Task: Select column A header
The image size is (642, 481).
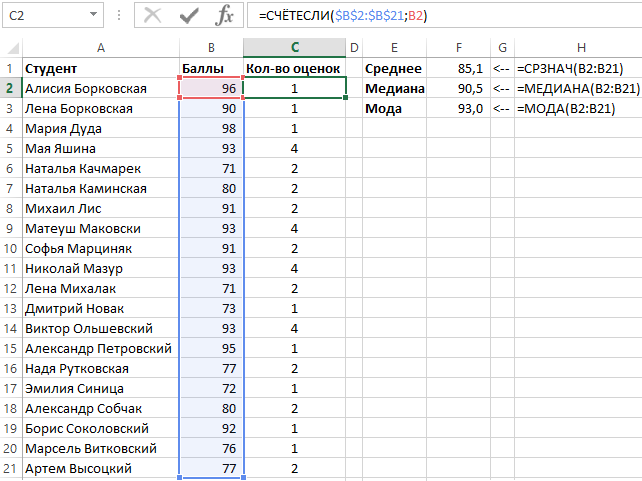Action: point(100,48)
